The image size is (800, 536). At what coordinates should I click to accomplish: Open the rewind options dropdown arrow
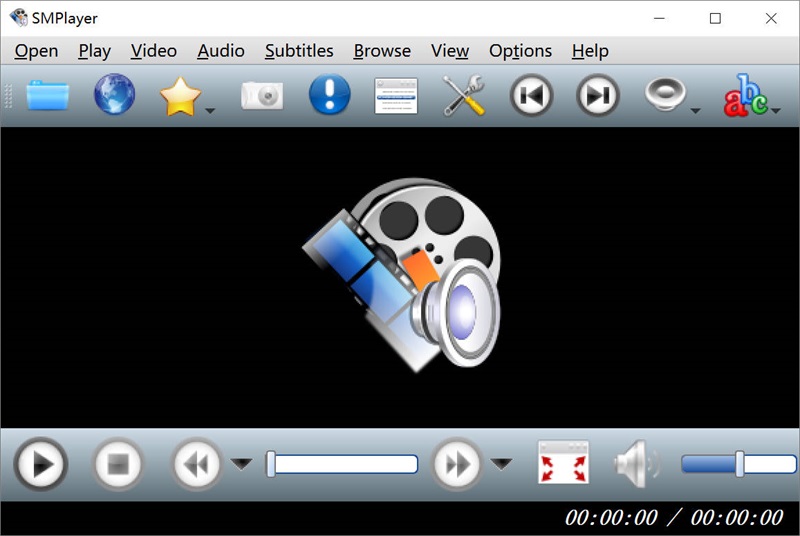241,463
